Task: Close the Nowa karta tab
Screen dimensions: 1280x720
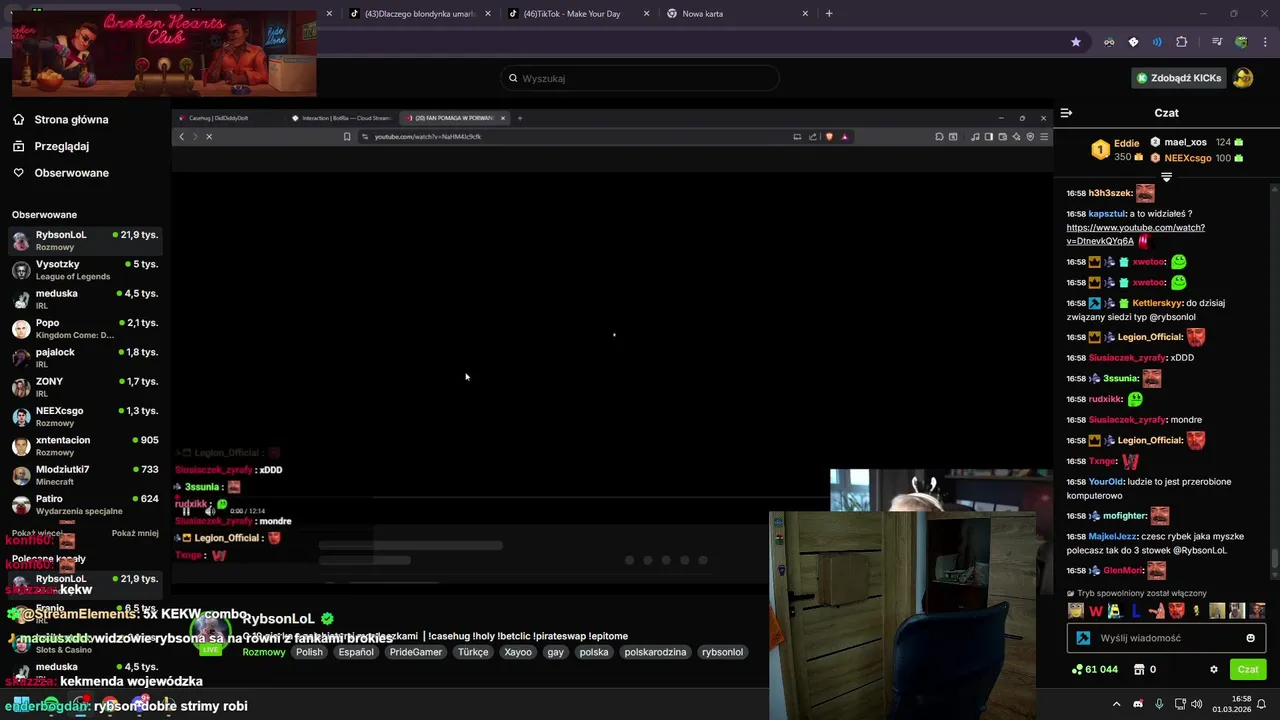Action: coord(805,14)
